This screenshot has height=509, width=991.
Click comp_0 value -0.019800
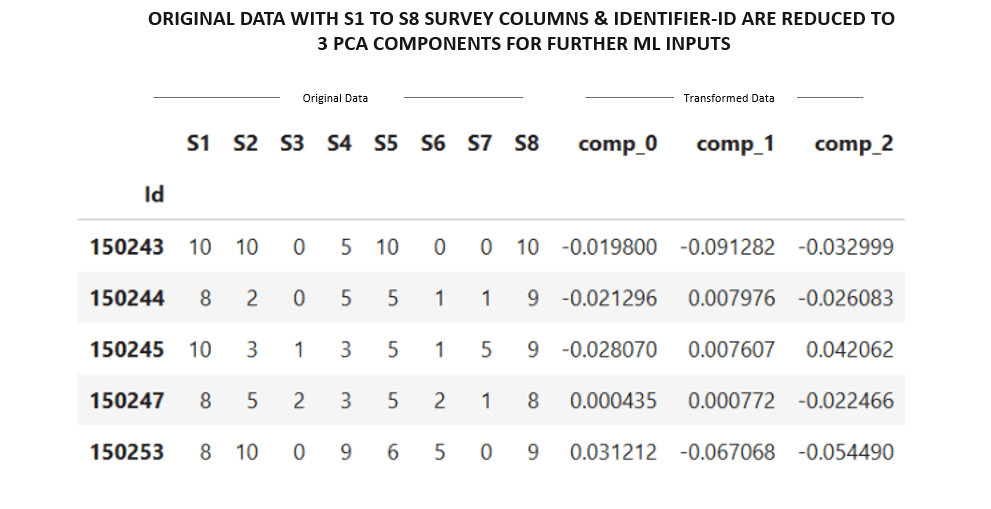[x=609, y=247]
